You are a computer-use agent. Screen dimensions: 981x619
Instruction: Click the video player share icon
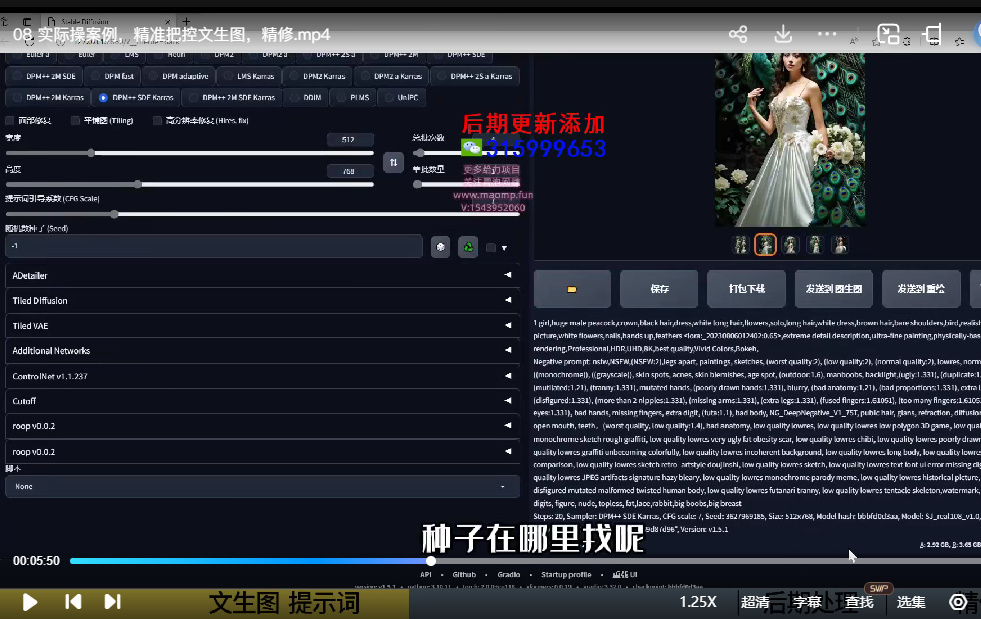[x=738, y=34]
